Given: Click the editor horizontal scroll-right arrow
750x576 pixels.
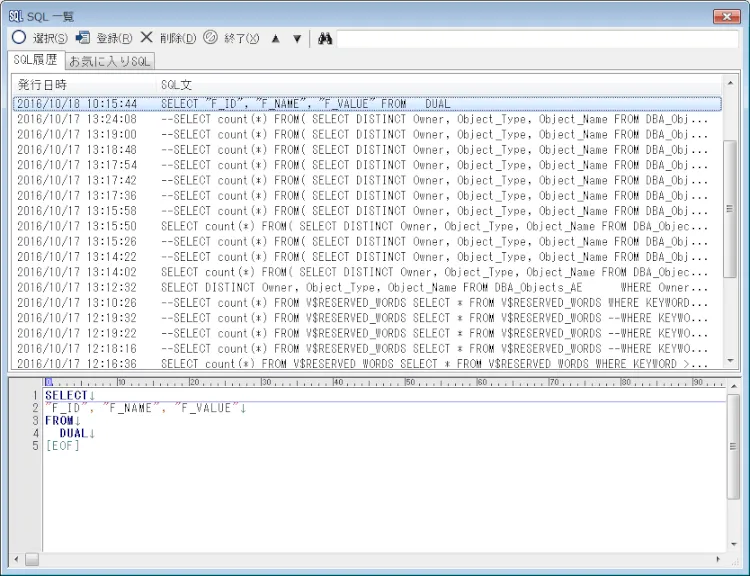Looking at the screenshot, I should coord(717,559).
